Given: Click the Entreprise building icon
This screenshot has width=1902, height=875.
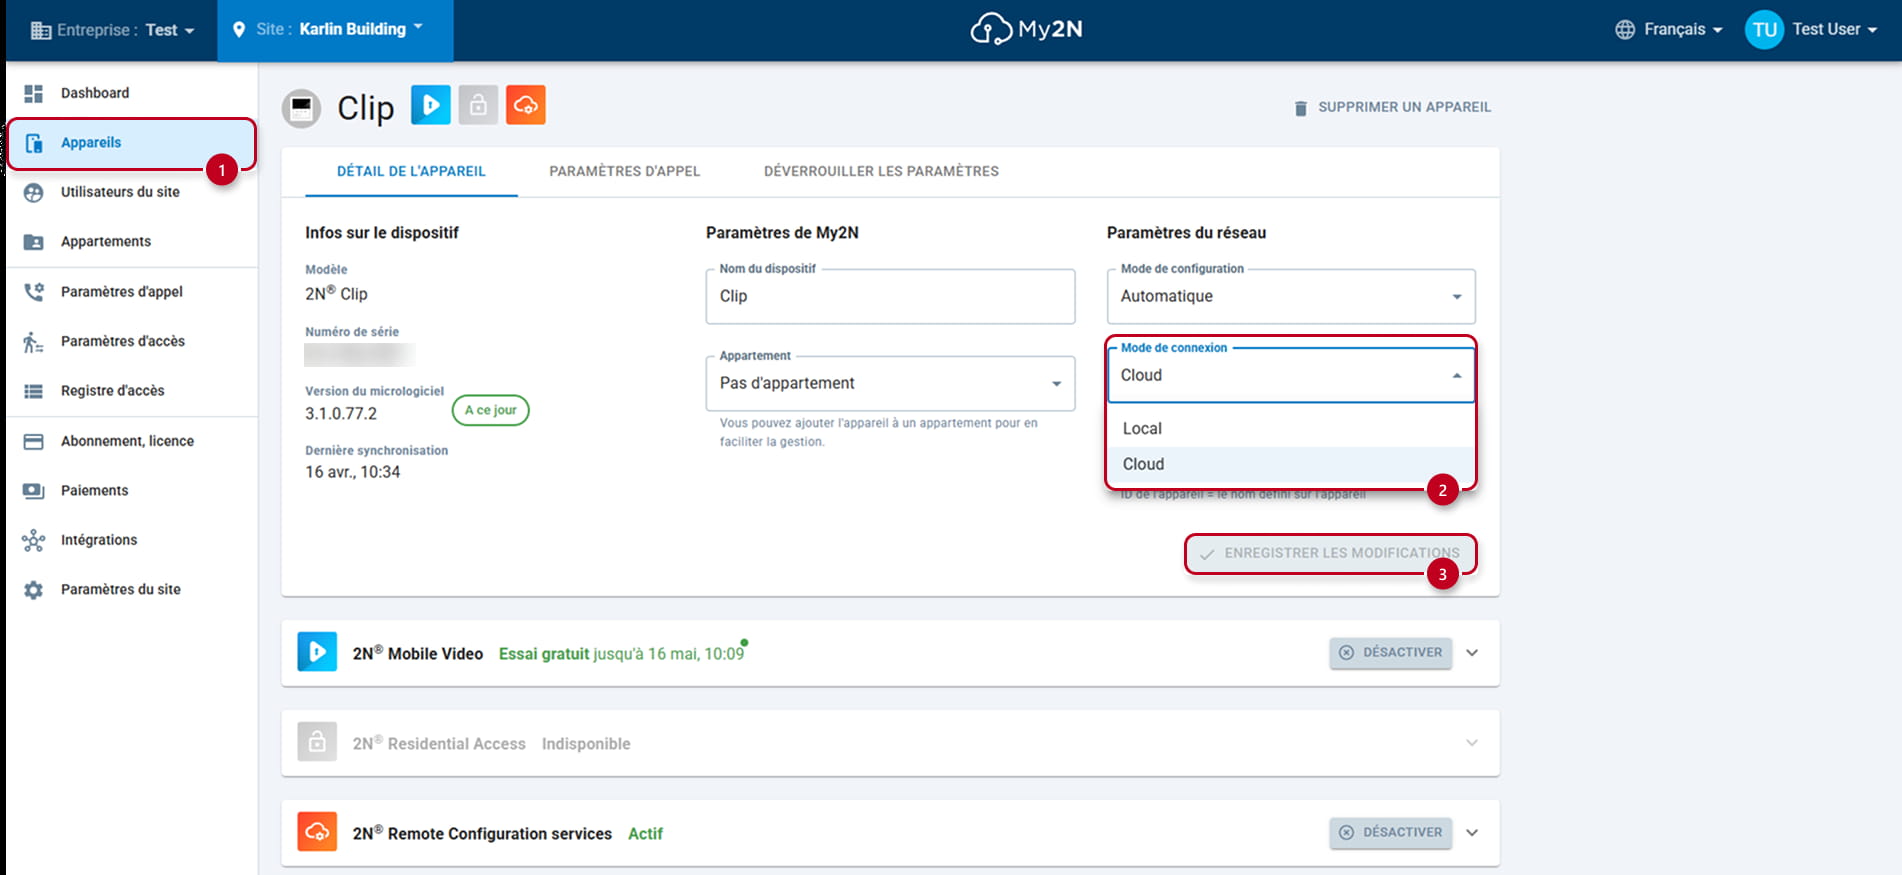Looking at the screenshot, I should (x=41, y=30).
